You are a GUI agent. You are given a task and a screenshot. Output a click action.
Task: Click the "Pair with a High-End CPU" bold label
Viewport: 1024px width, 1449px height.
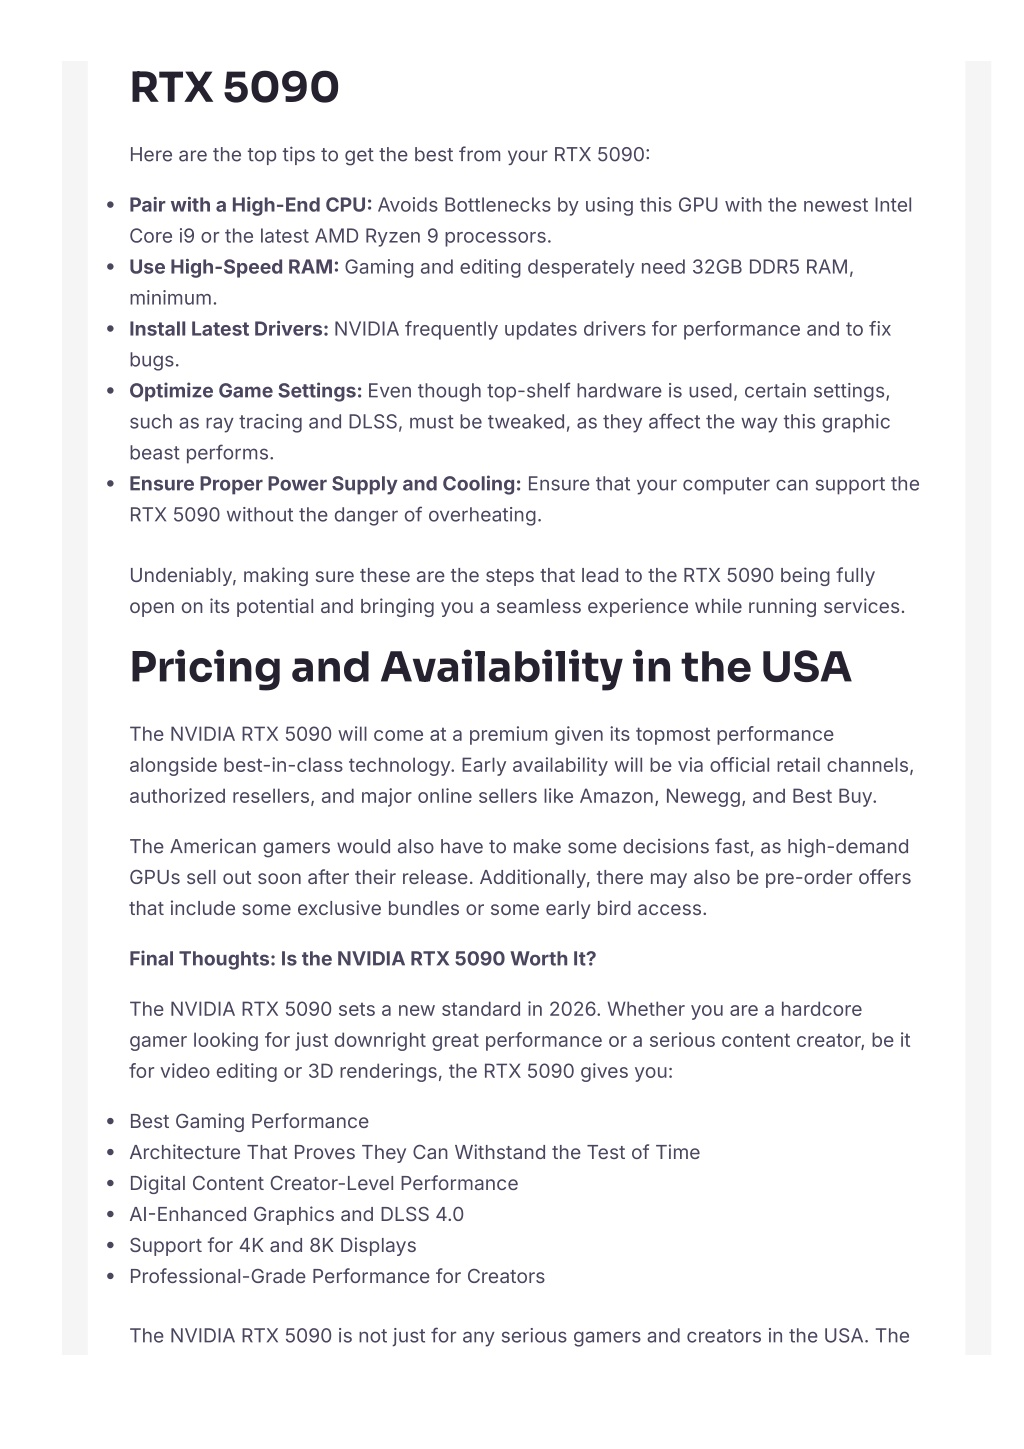tap(250, 205)
